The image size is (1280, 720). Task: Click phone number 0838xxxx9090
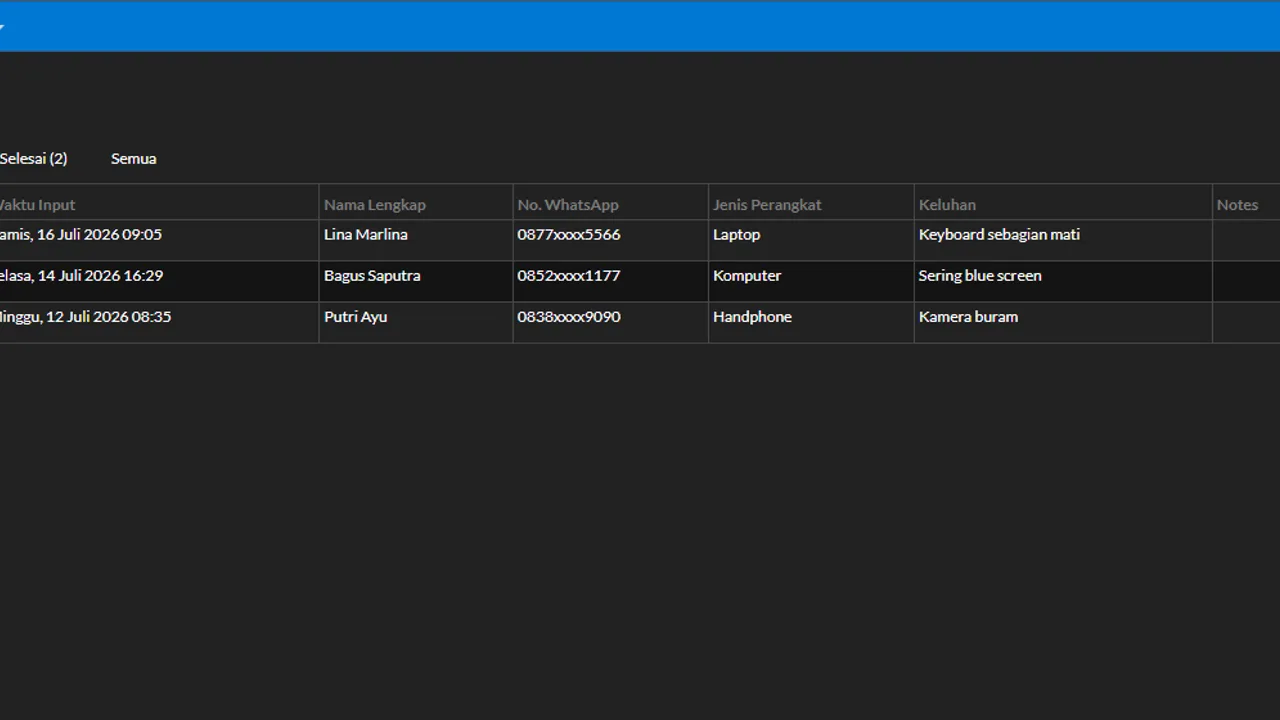569,316
